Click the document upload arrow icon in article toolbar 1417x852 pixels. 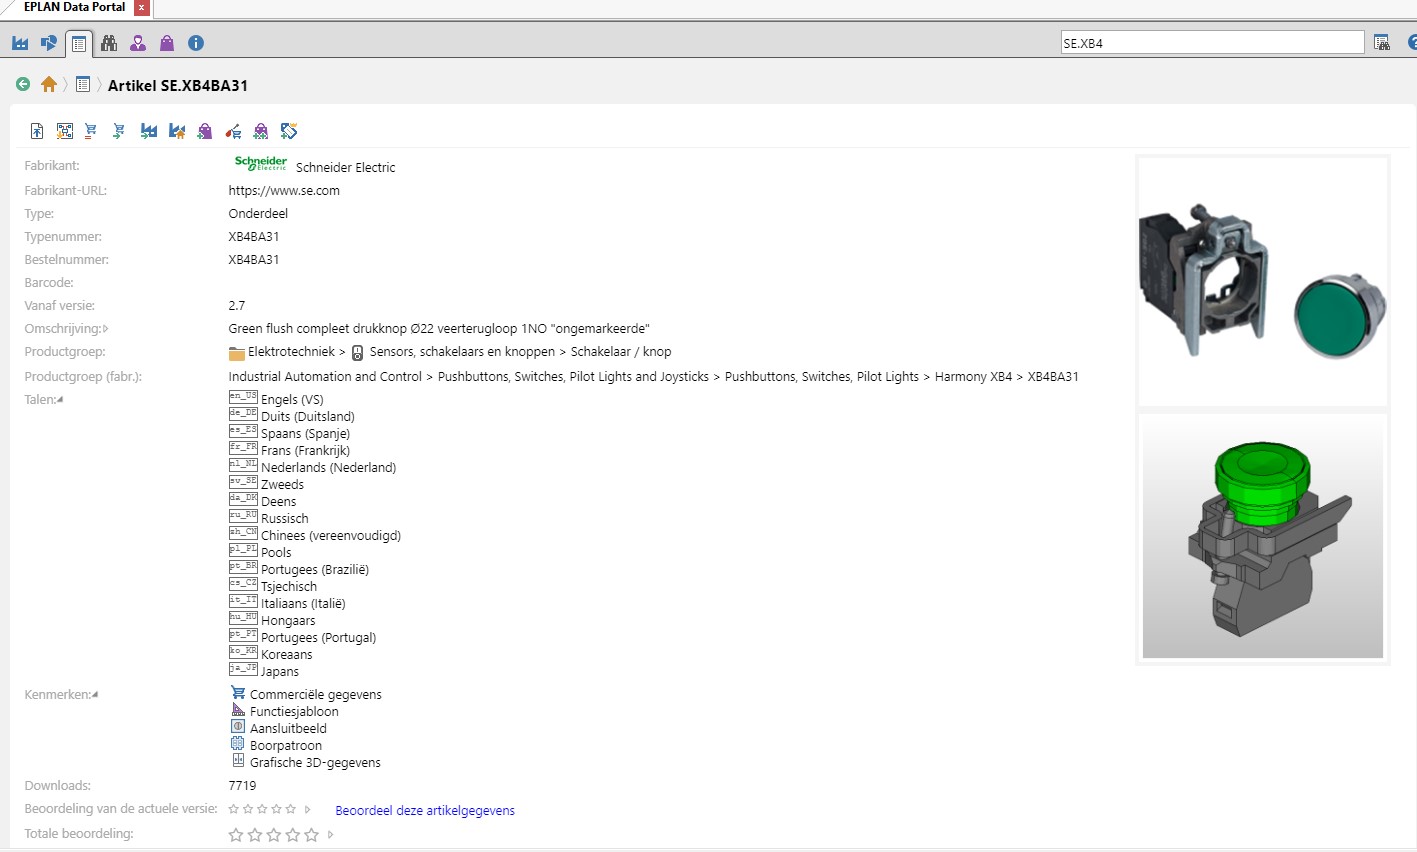(37, 131)
